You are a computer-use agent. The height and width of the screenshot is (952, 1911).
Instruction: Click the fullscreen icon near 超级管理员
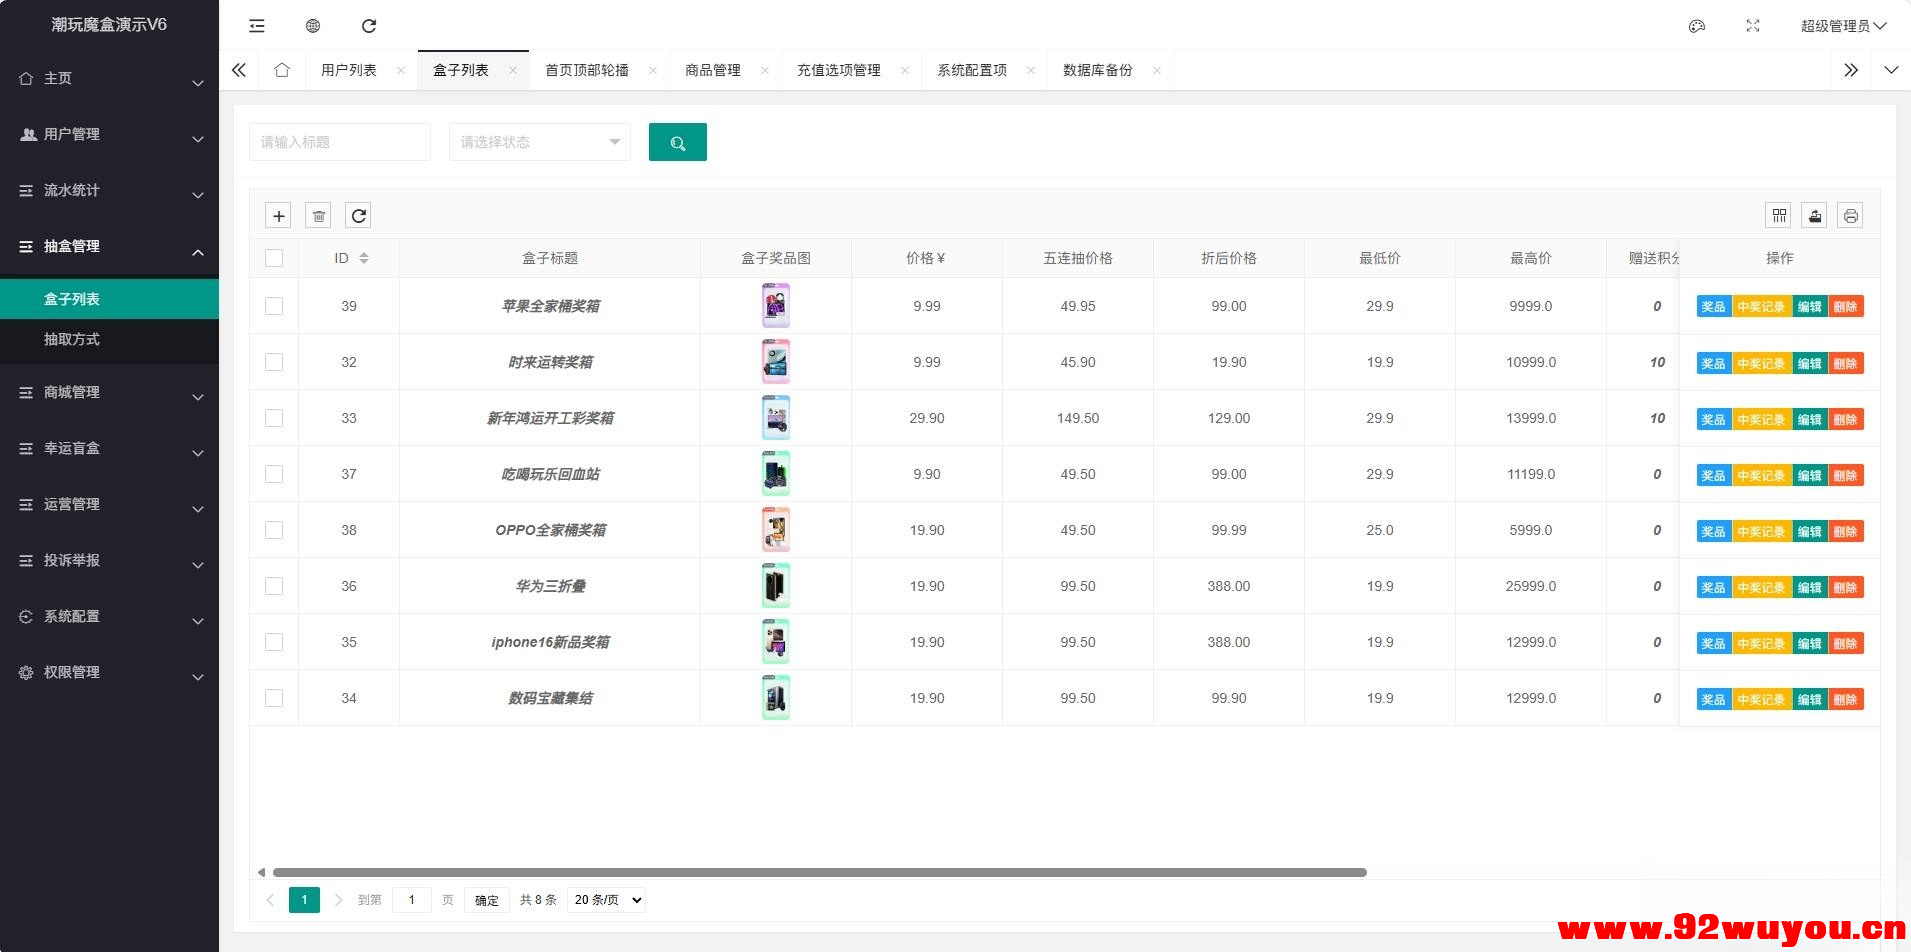pyautogui.click(x=1752, y=25)
